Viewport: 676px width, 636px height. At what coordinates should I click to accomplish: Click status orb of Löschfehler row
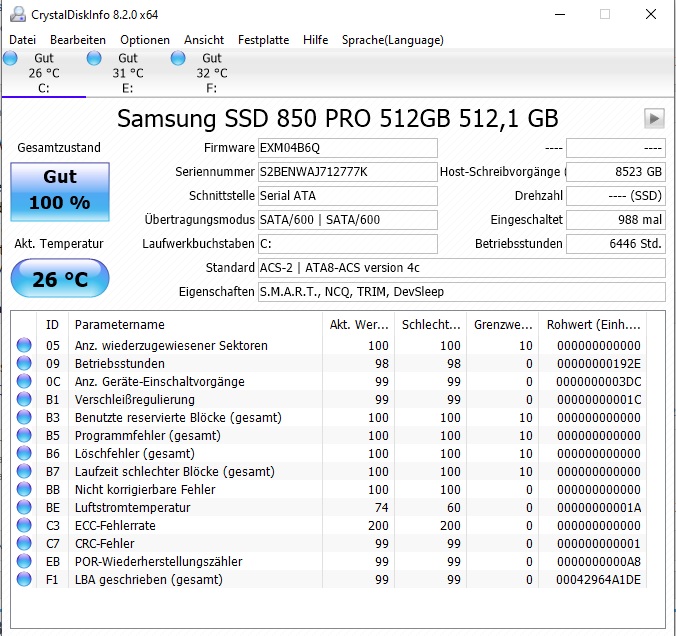(24, 454)
